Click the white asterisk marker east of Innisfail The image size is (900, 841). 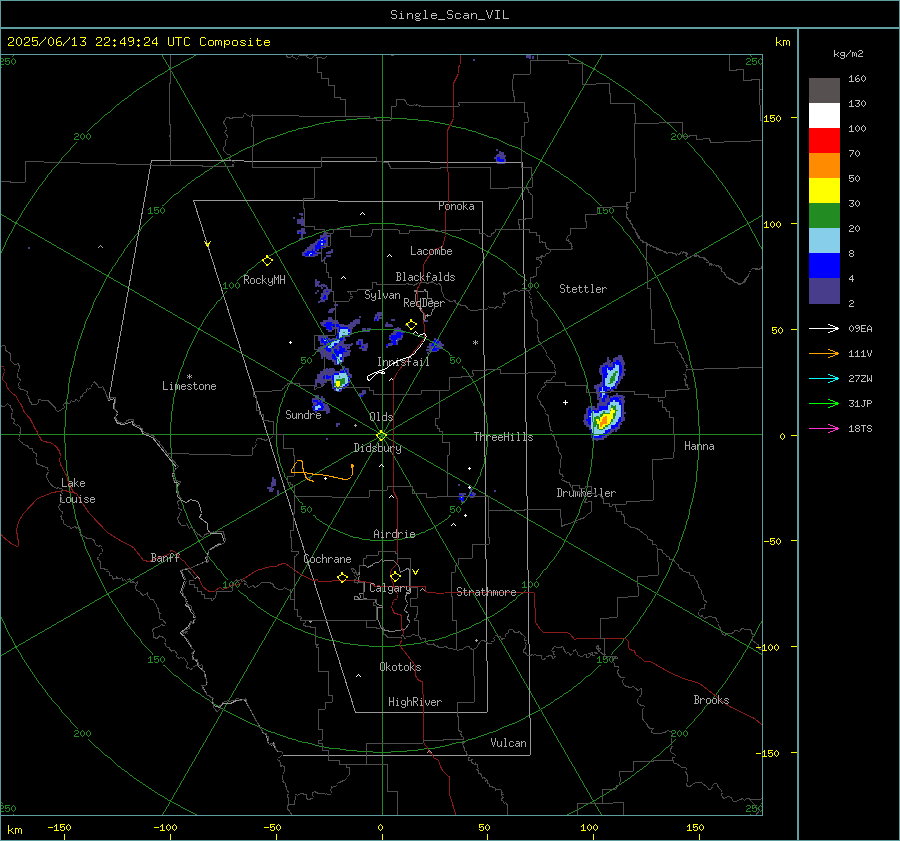475,343
